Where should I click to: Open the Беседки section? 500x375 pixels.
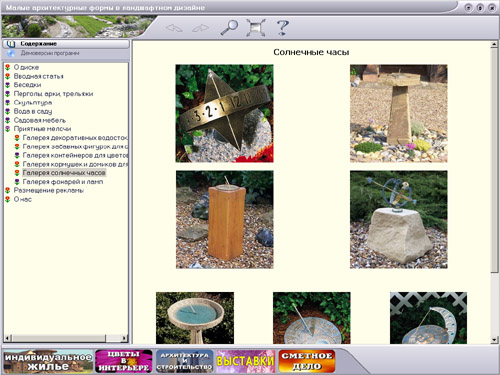pos(28,85)
